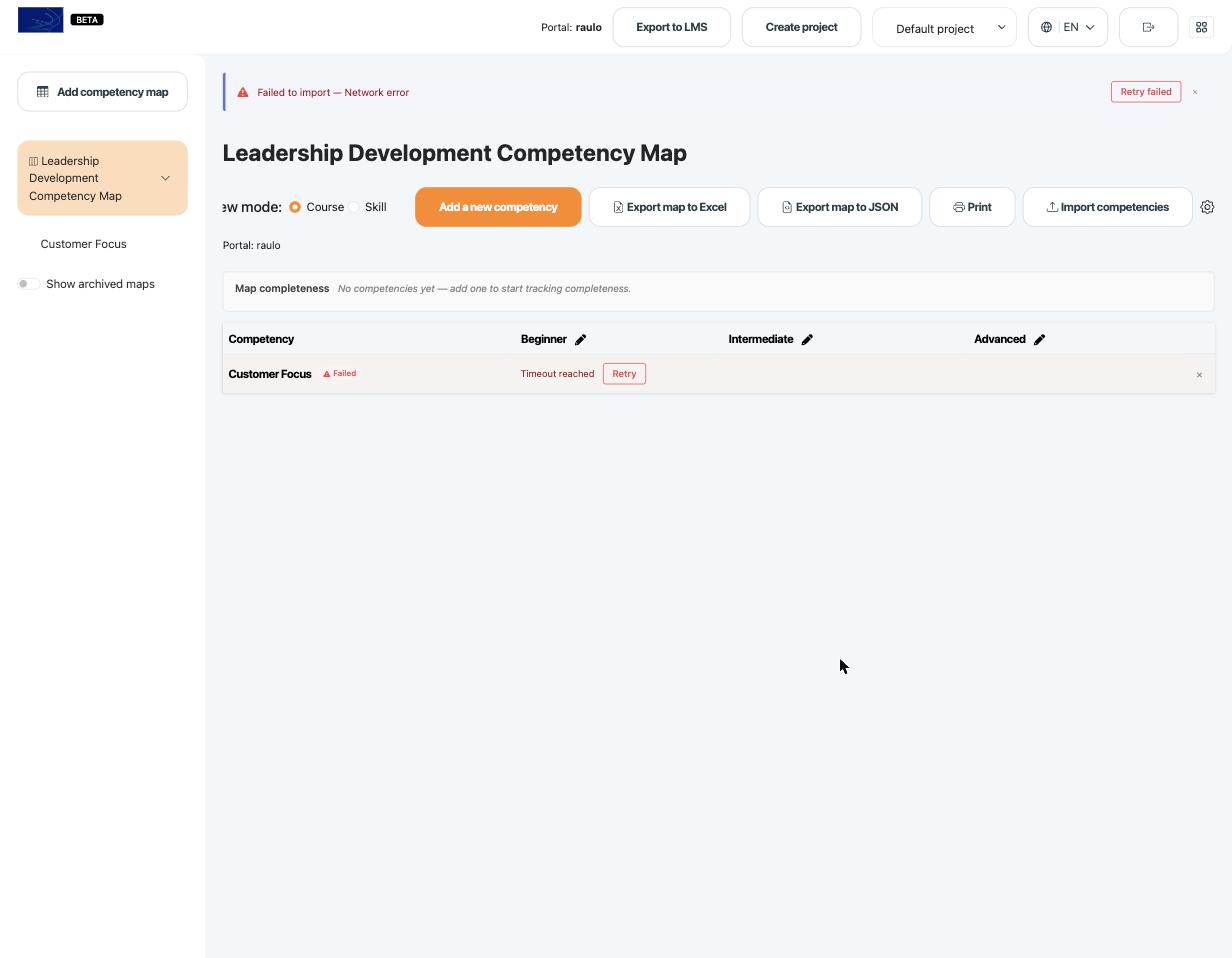Remove the Customer Focus row

[1199, 375]
